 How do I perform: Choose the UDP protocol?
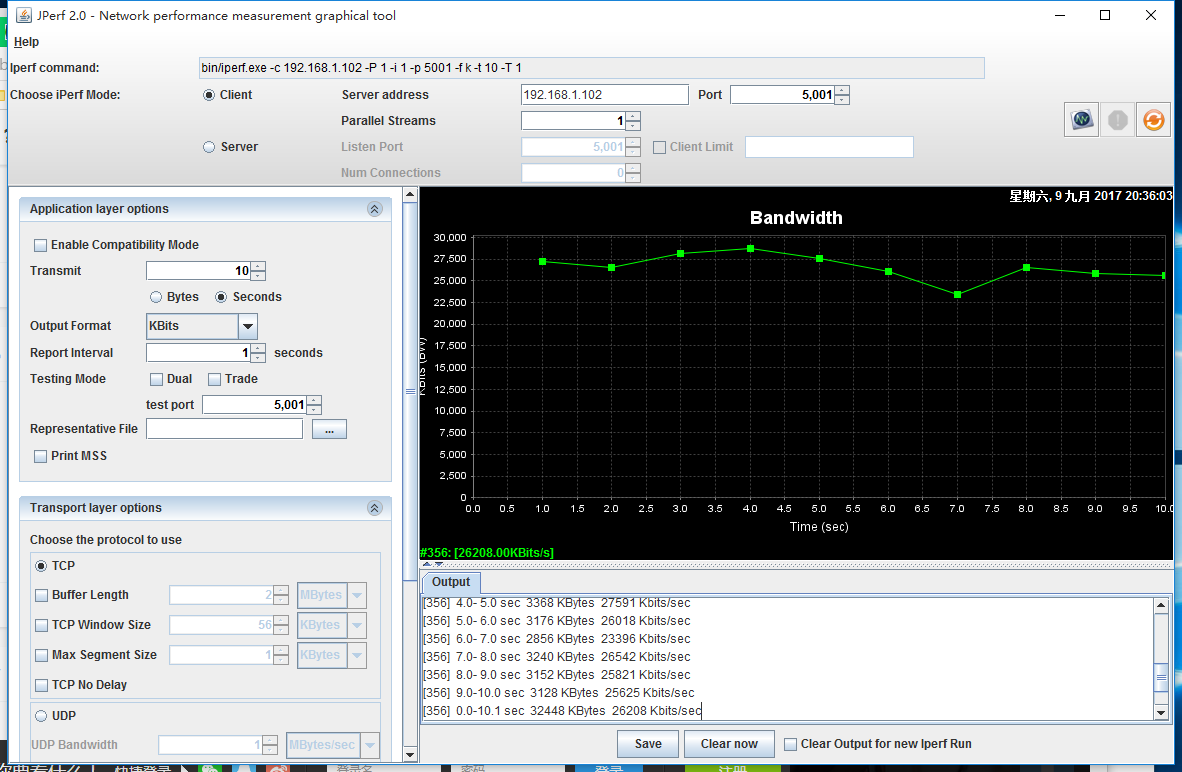[x=41, y=716]
